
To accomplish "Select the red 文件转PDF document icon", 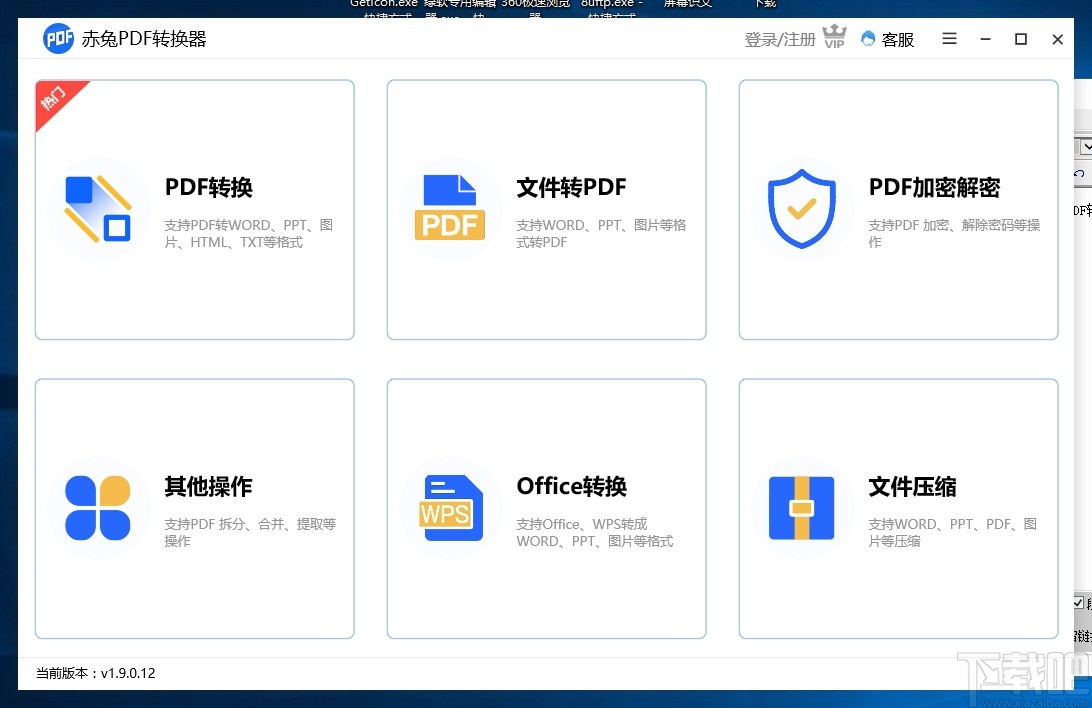I will (450, 208).
